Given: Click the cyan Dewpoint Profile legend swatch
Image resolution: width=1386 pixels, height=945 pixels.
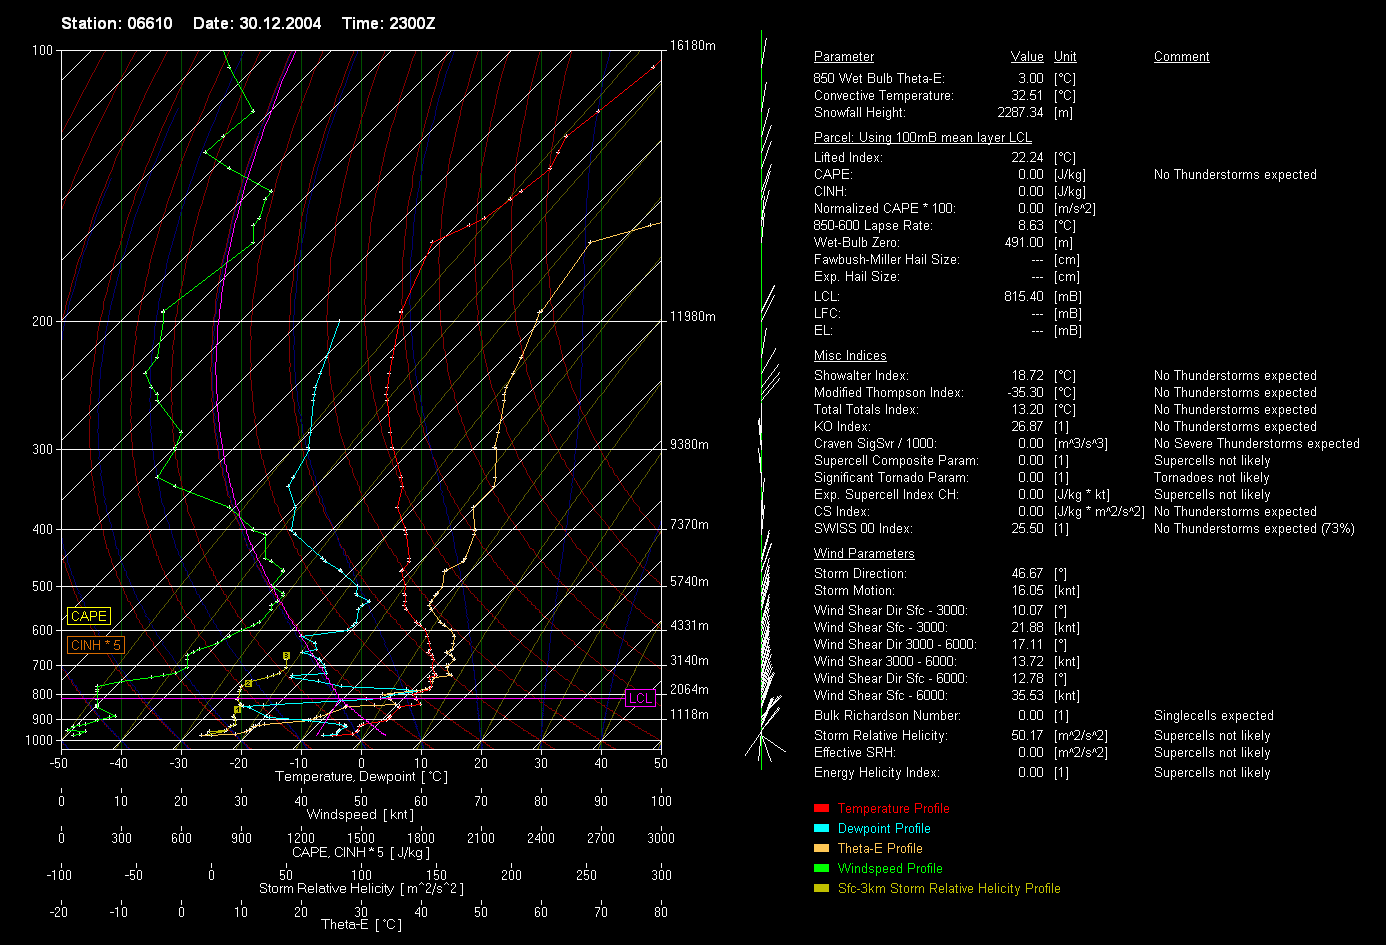Looking at the screenshot, I should point(821,828).
